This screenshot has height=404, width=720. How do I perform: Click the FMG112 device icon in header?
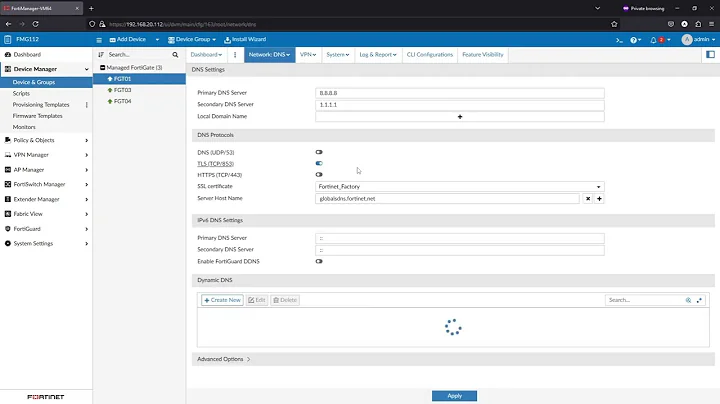[8, 39]
